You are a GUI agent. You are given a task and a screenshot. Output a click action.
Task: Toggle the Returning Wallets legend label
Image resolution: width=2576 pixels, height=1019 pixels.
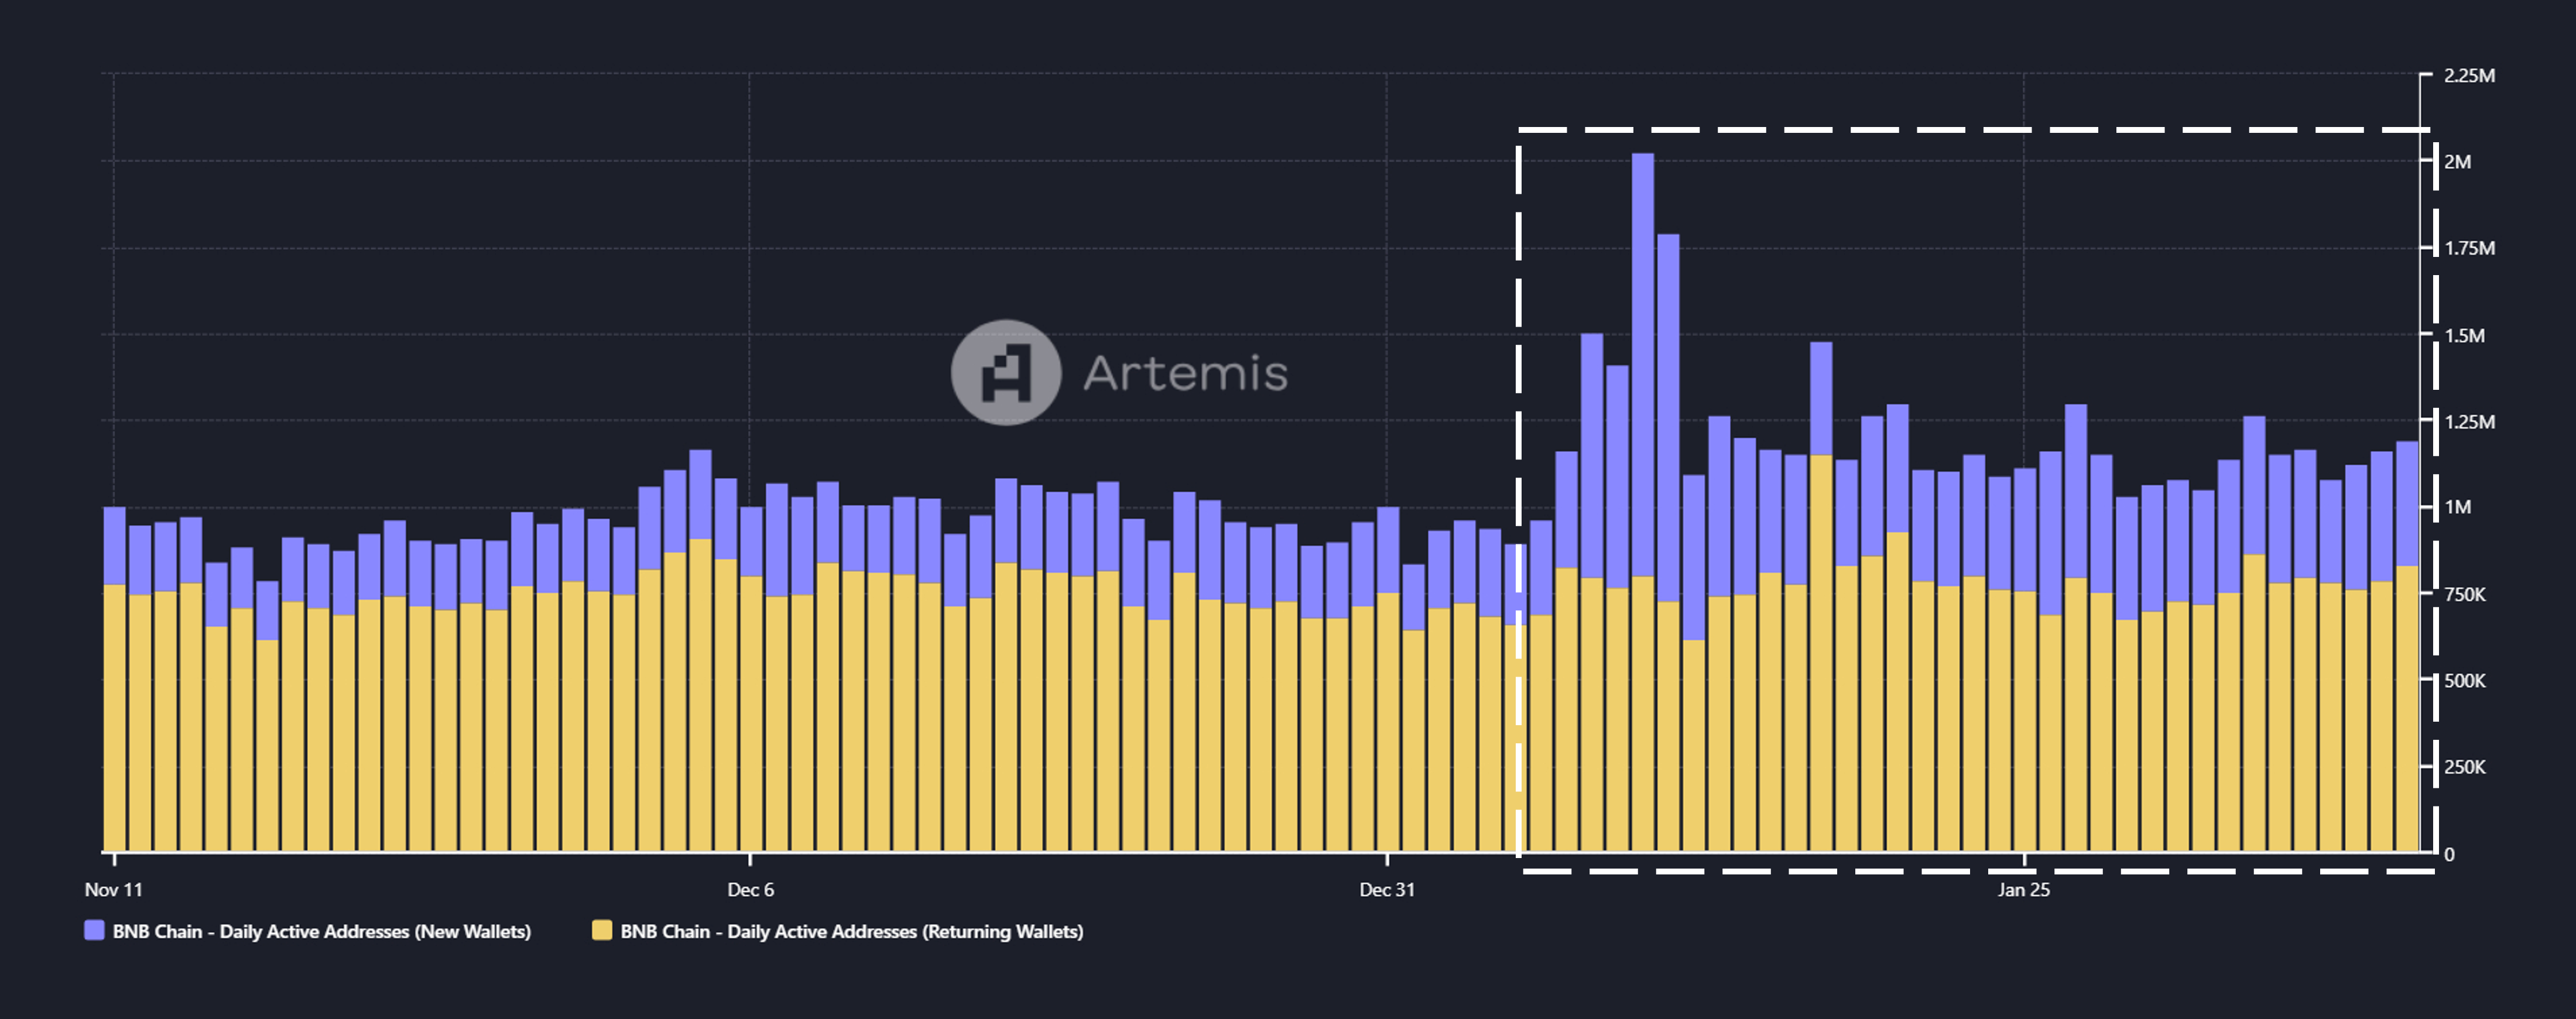click(x=851, y=931)
